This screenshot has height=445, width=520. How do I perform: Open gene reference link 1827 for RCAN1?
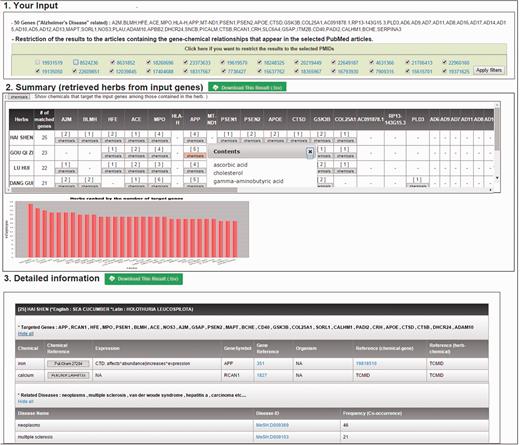[262, 375]
